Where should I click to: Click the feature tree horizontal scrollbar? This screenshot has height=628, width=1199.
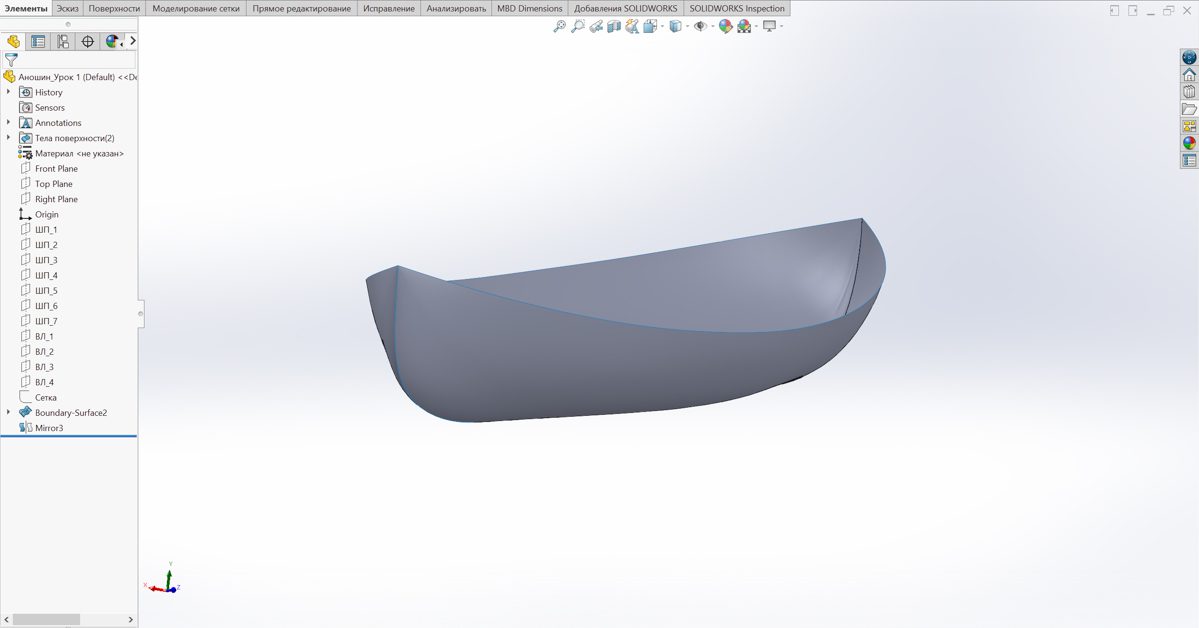pyautogui.click(x=45, y=620)
